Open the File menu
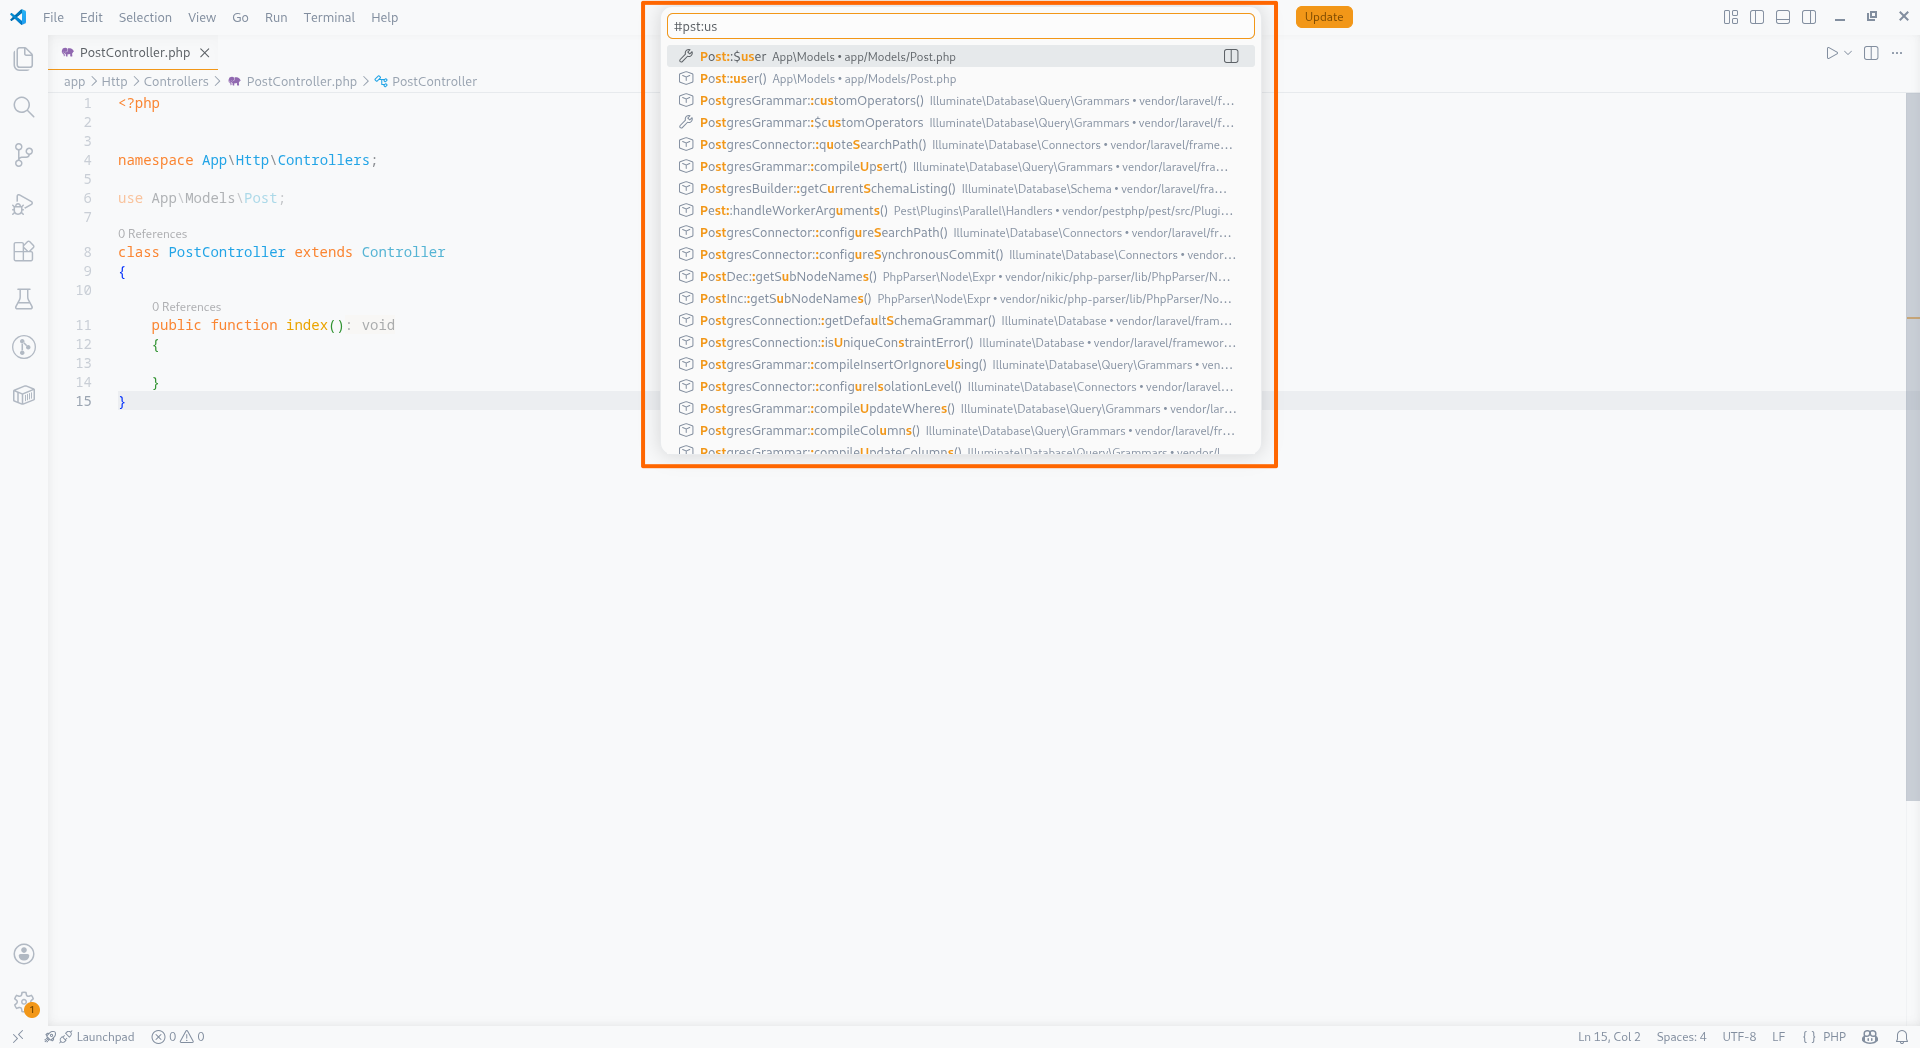This screenshot has height=1048, width=1920. 54,17
